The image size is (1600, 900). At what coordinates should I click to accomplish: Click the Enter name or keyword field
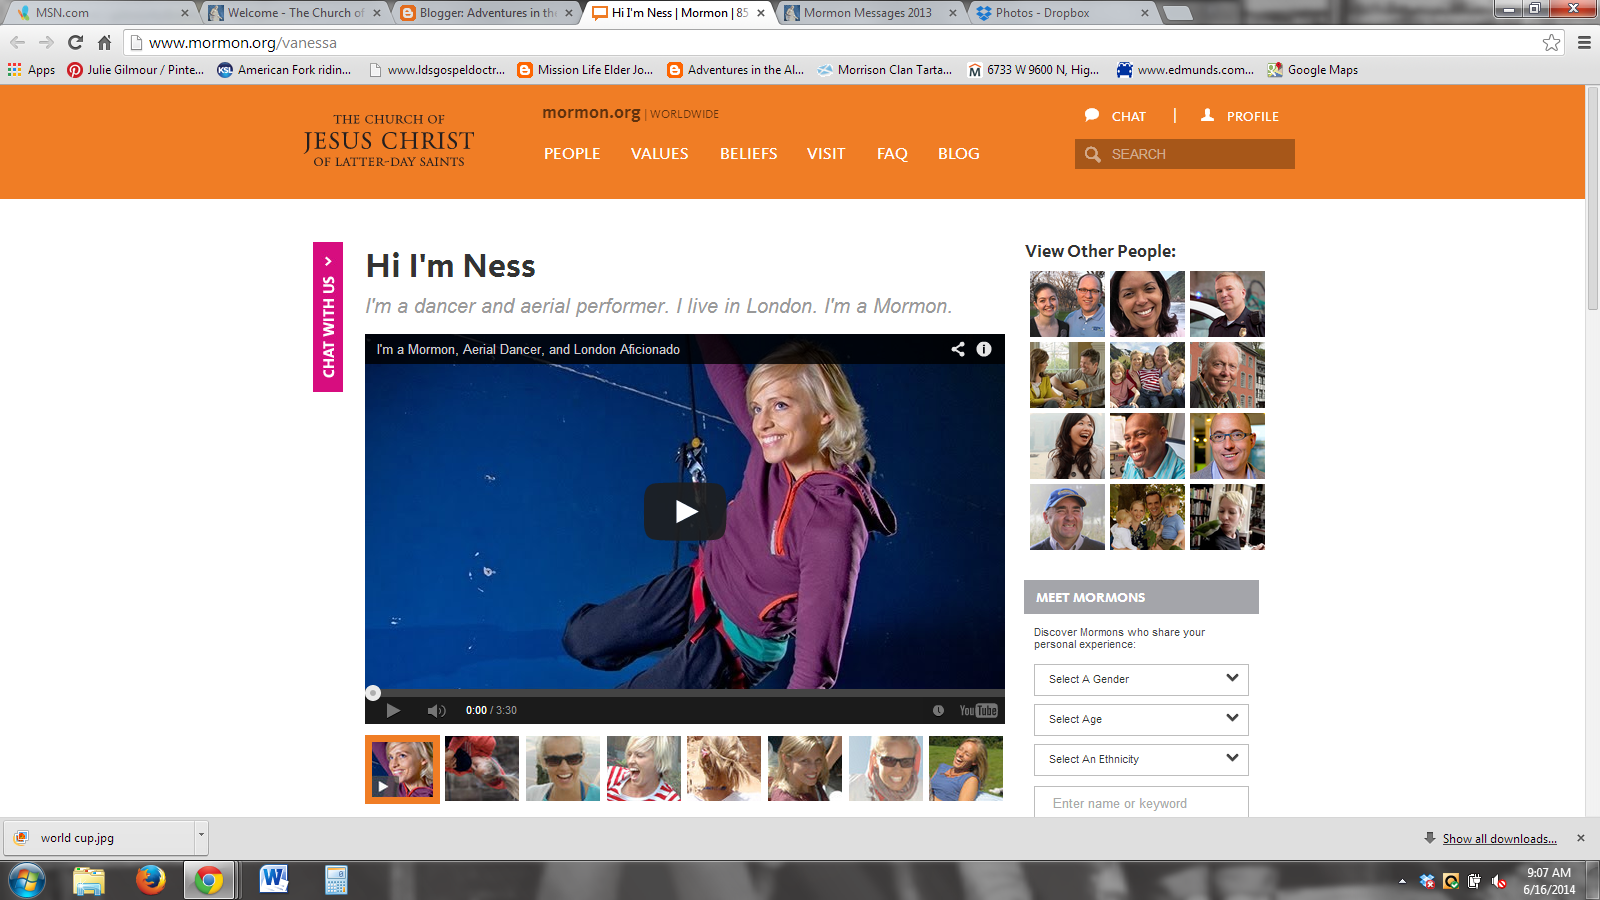click(1141, 802)
